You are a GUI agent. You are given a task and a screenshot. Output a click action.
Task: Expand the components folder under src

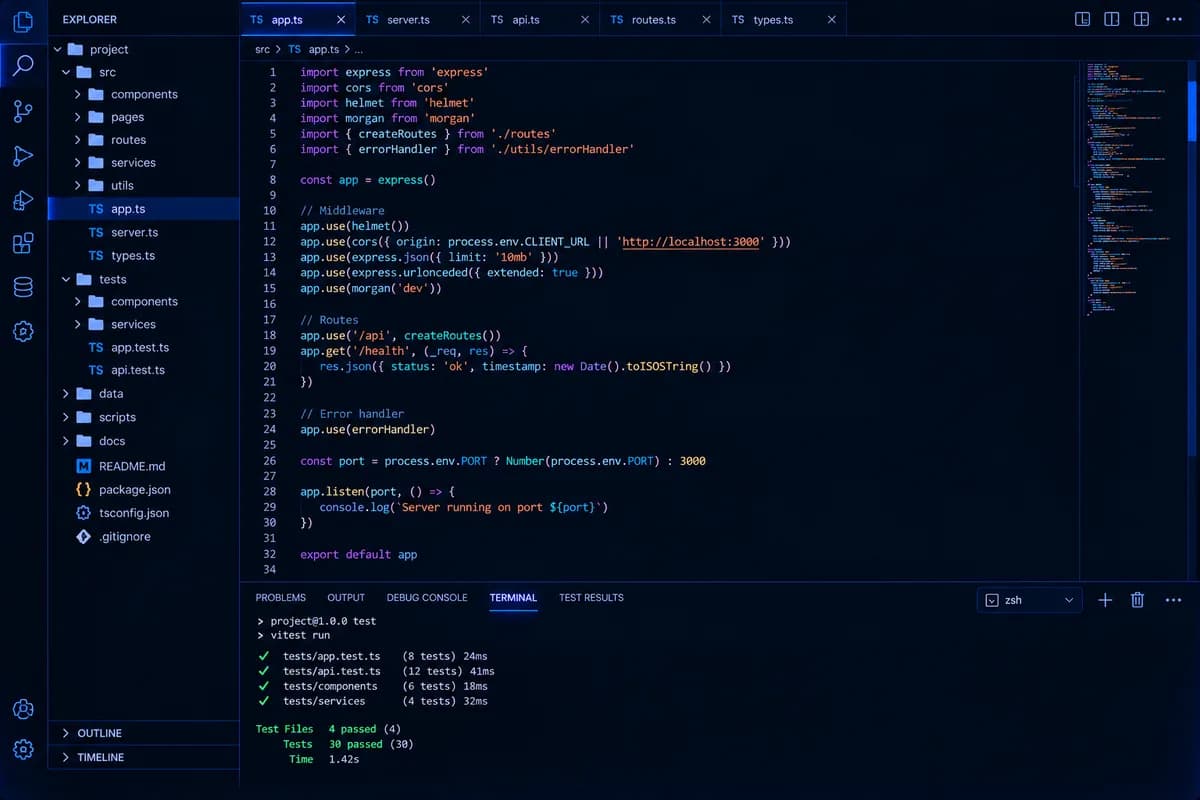click(x=78, y=94)
